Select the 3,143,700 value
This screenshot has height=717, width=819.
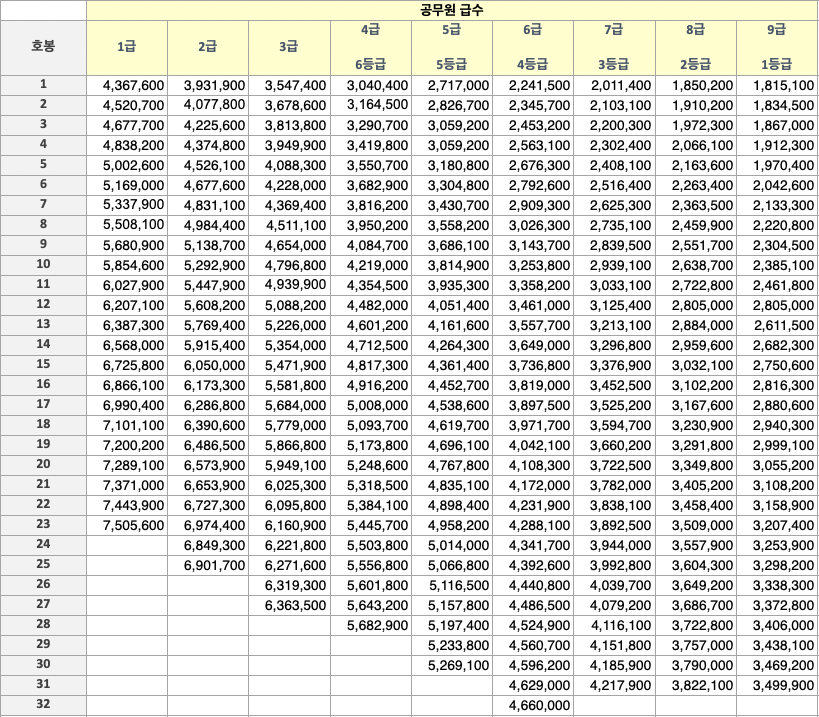540,245
